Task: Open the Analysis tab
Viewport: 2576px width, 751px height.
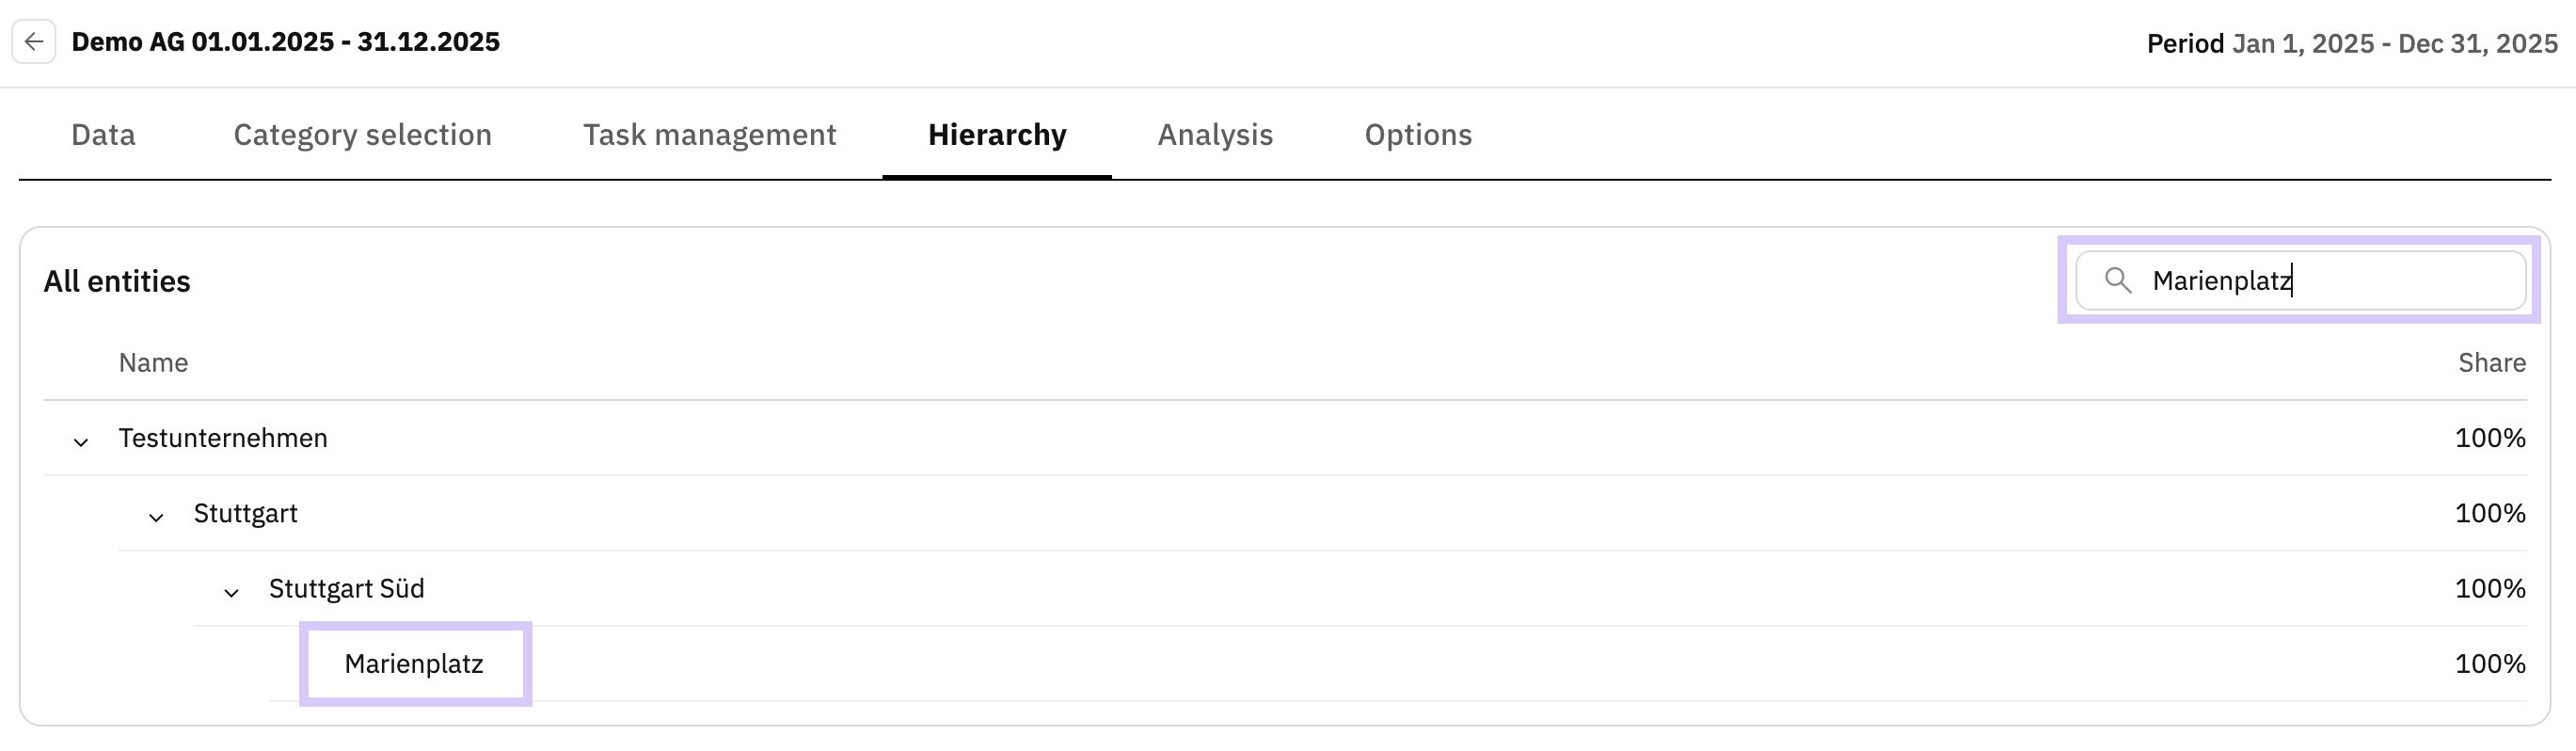Action: pyautogui.click(x=1214, y=135)
